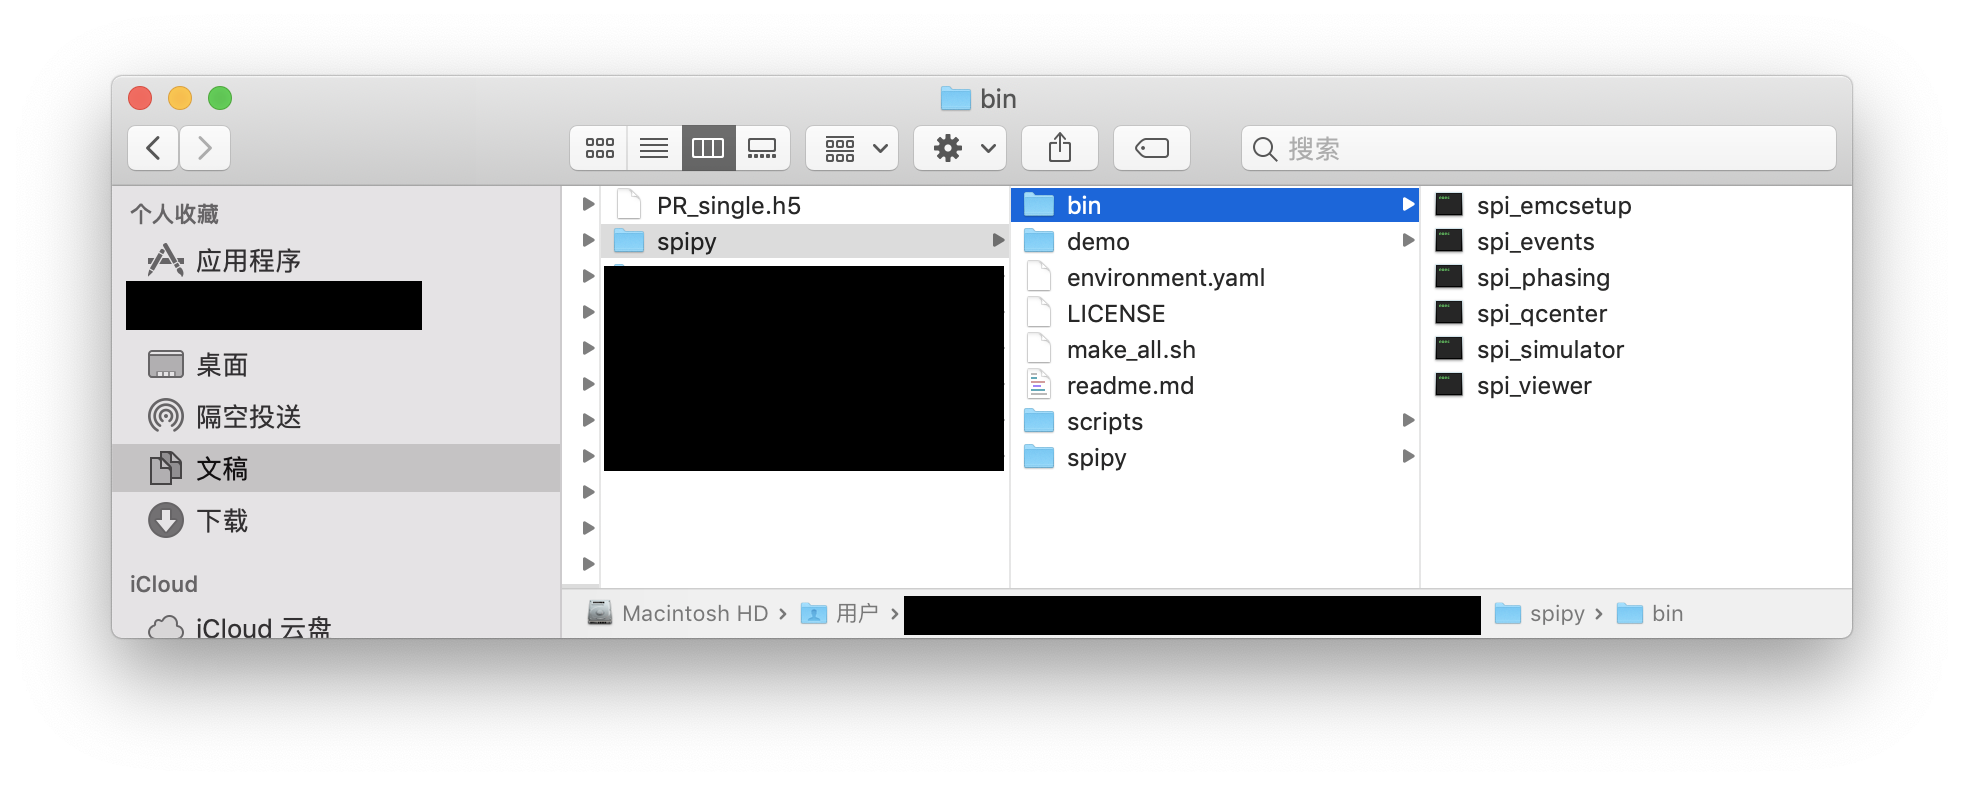
Task: Click the readme.md document icon
Action: (1039, 385)
